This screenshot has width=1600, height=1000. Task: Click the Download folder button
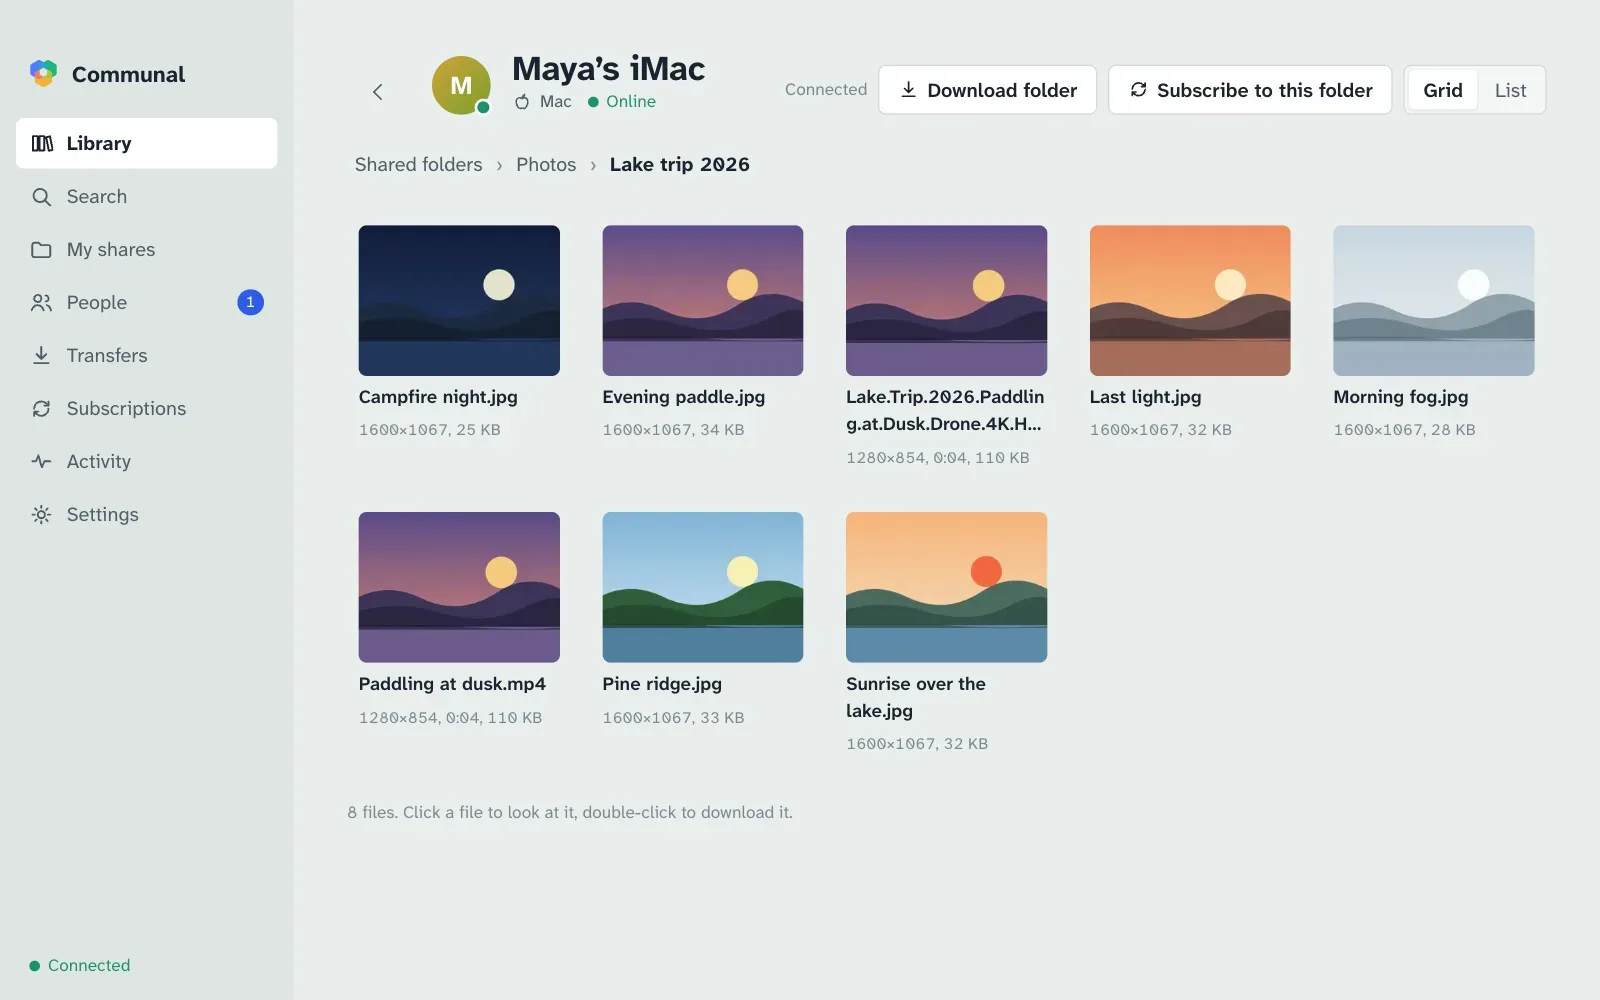pos(987,90)
